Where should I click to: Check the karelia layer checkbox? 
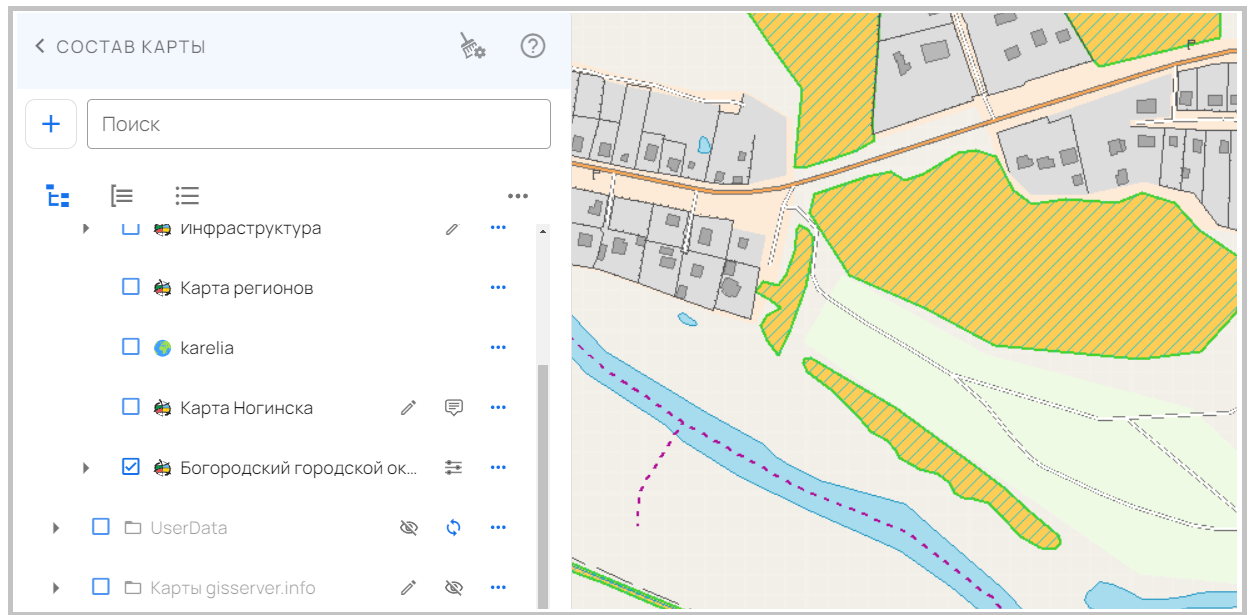[x=131, y=348]
